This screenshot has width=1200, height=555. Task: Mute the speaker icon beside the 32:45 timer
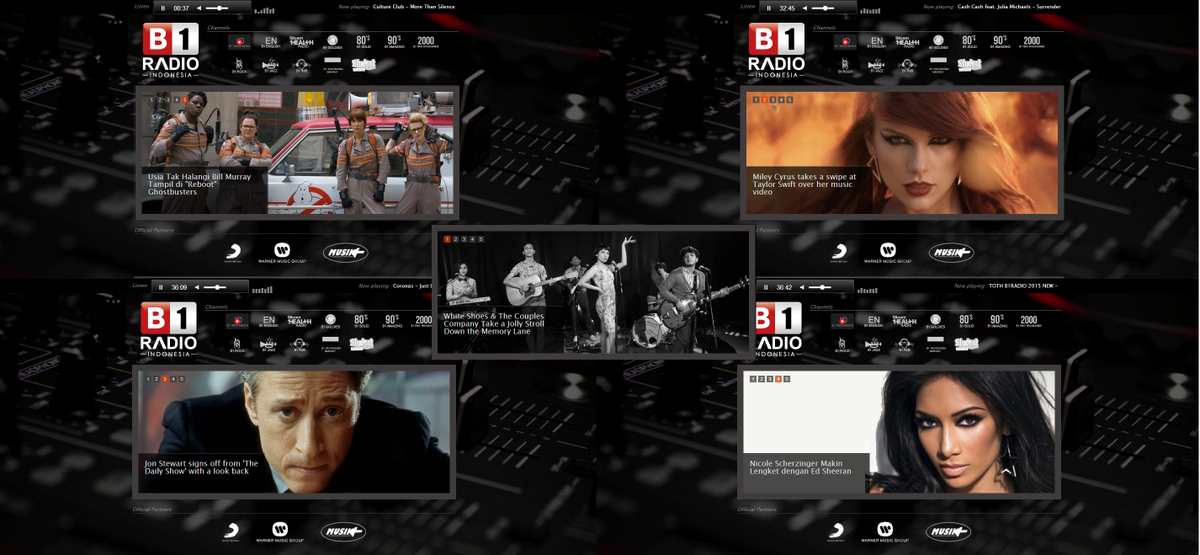click(804, 7)
